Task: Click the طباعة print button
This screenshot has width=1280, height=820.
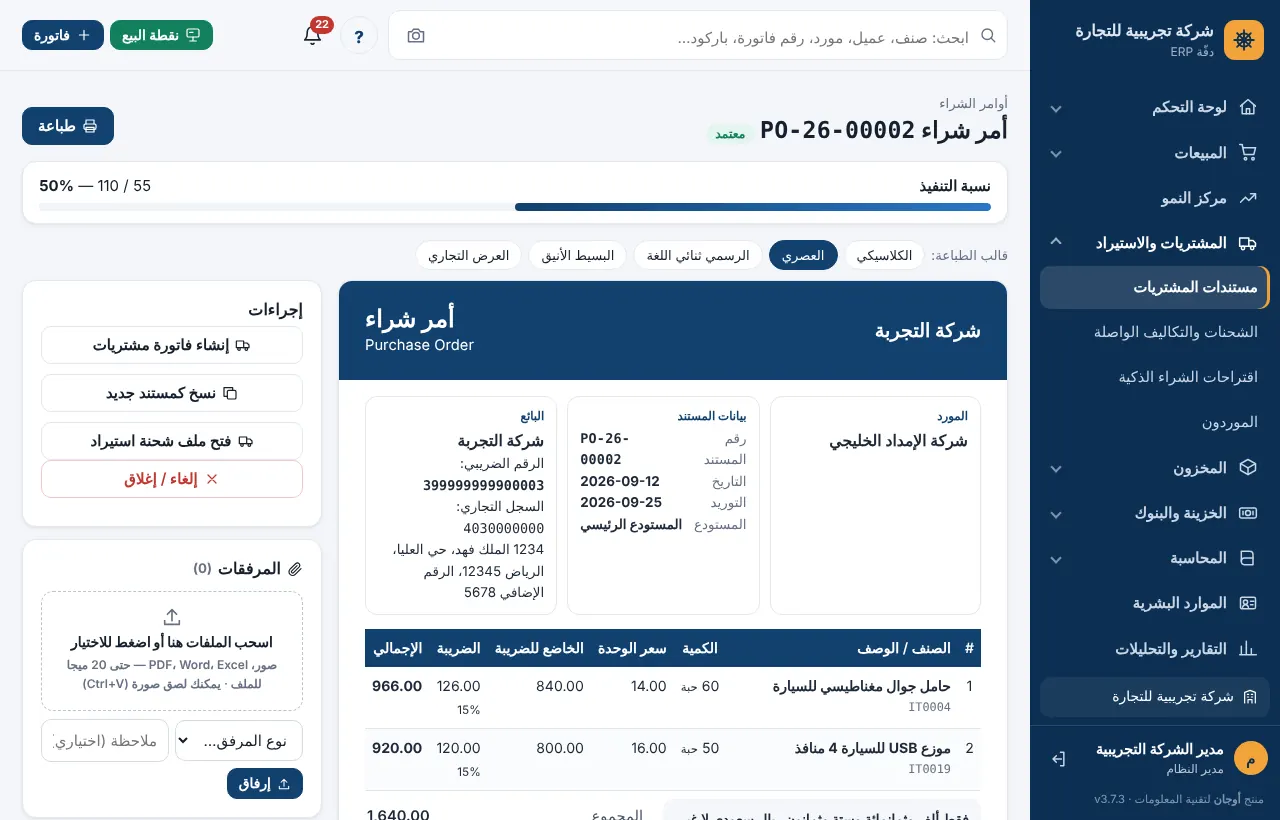Action: click(x=68, y=126)
